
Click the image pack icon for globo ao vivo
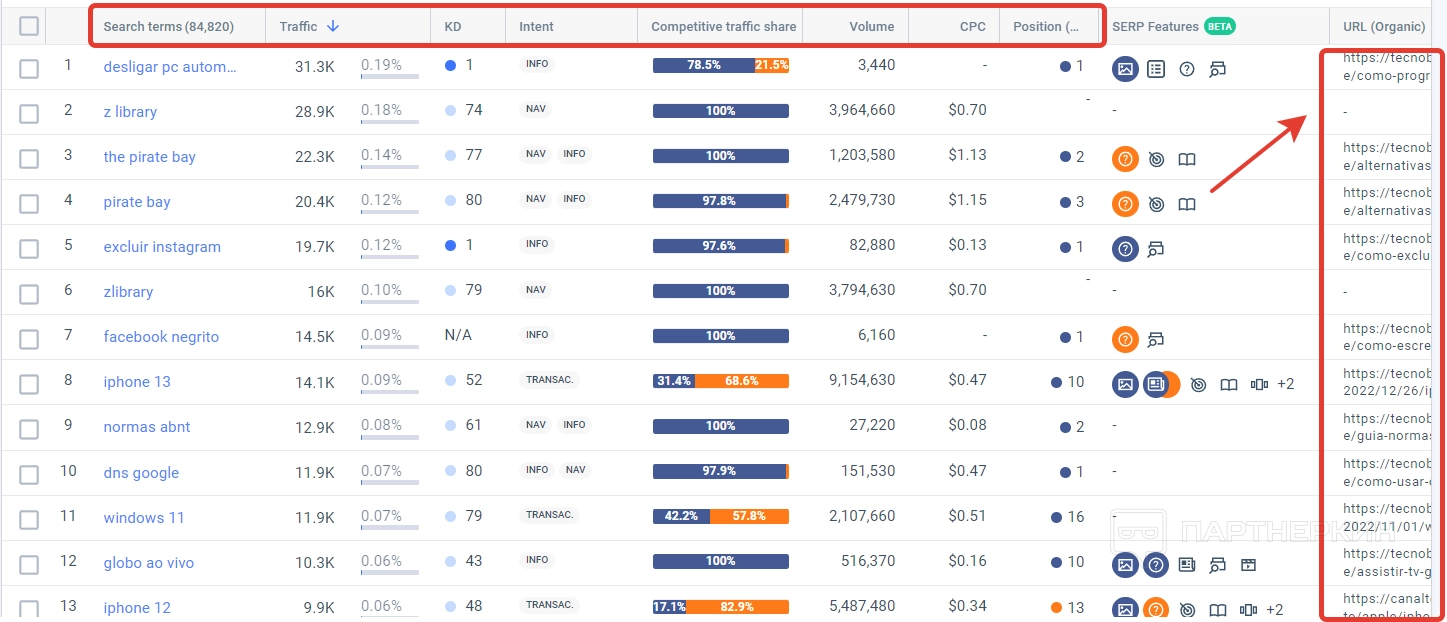click(1125, 565)
